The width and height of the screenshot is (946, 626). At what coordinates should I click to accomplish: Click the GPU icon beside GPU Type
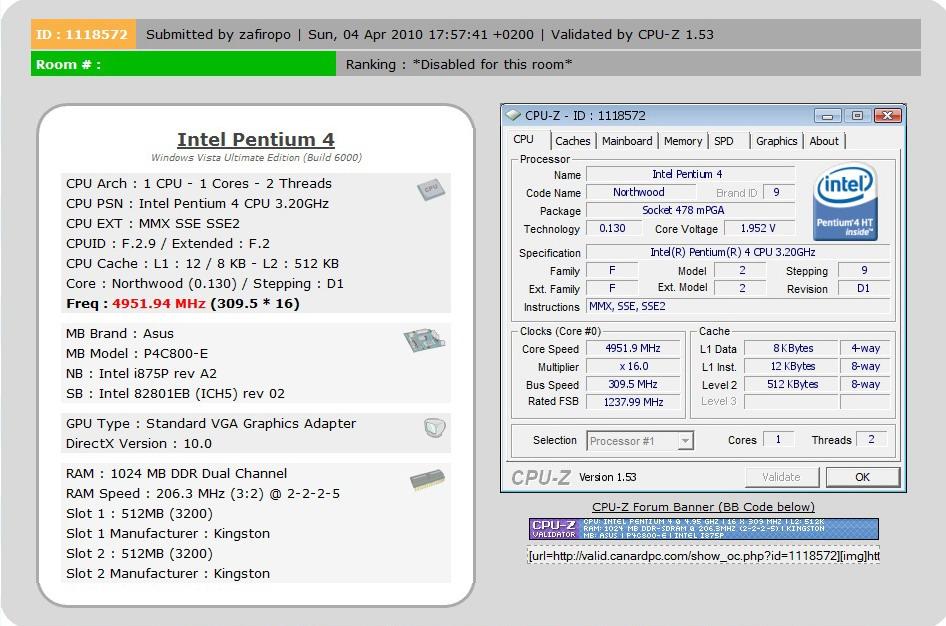(434, 428)
